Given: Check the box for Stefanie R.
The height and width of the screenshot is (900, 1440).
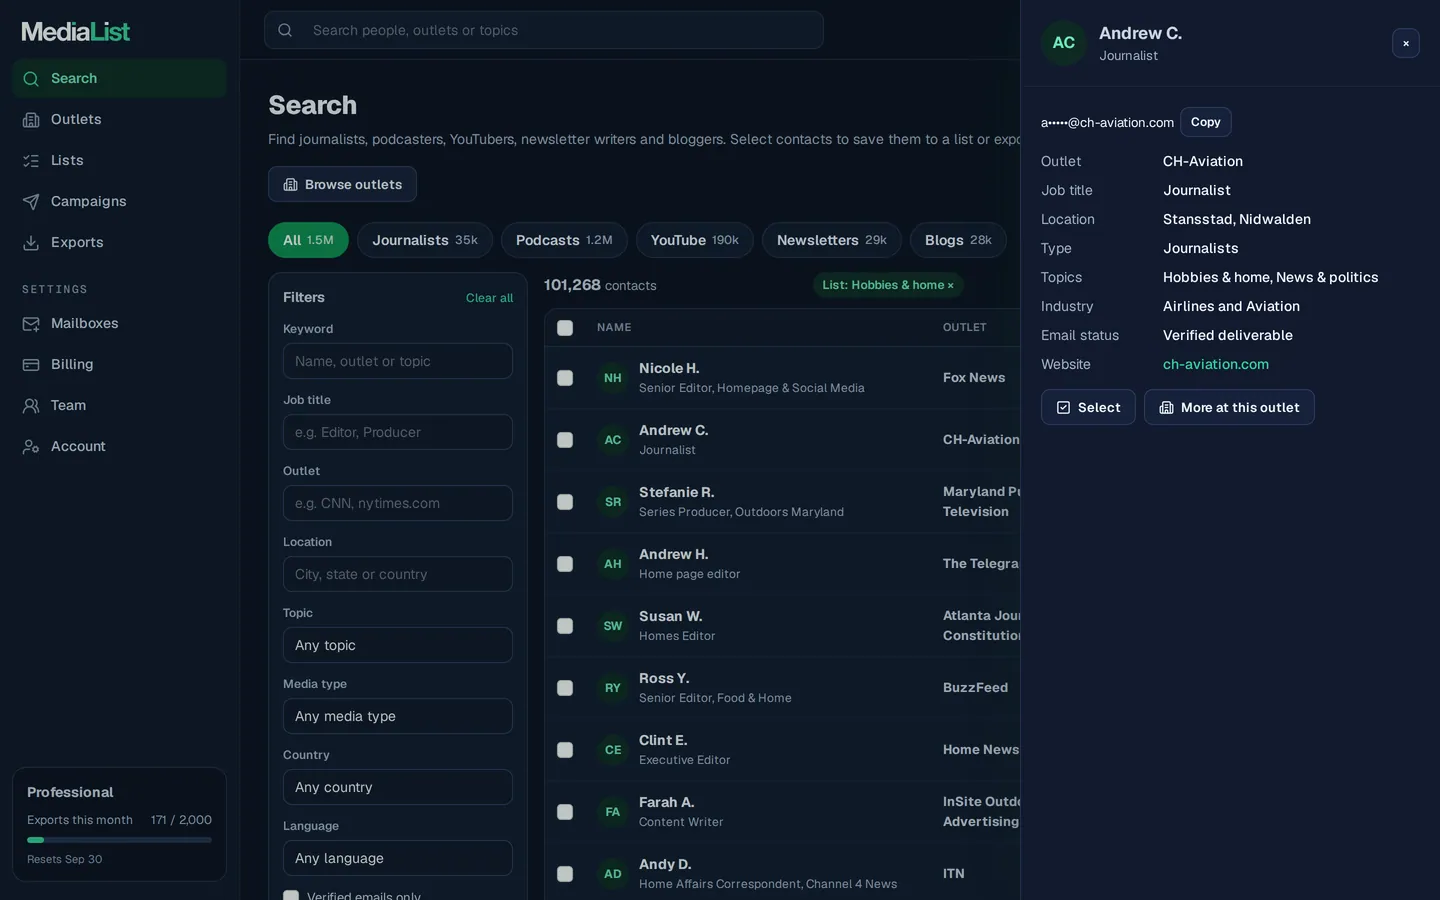Looking at the screenshot, I should pyautogui.click(x=565, y=502).
